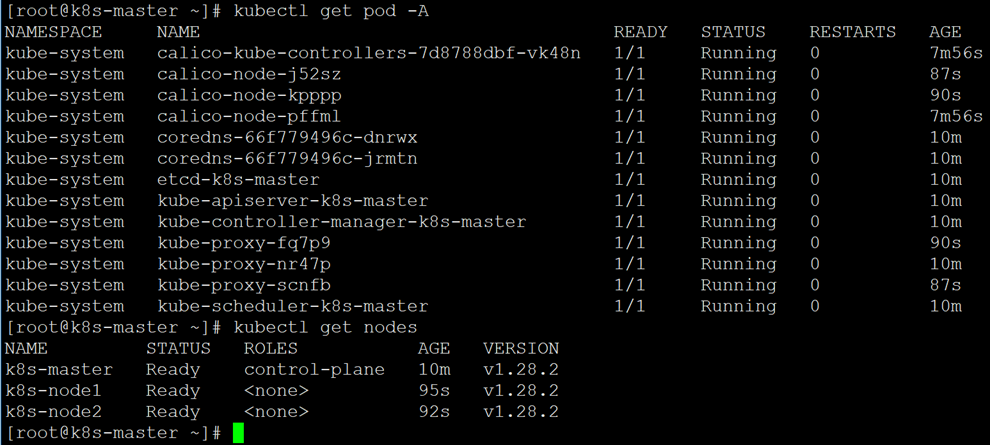Select the kube-apiserver-k8s-master text
Viewport: 990px width, 445px height.
pyautogui.click(x=293, y=201)
